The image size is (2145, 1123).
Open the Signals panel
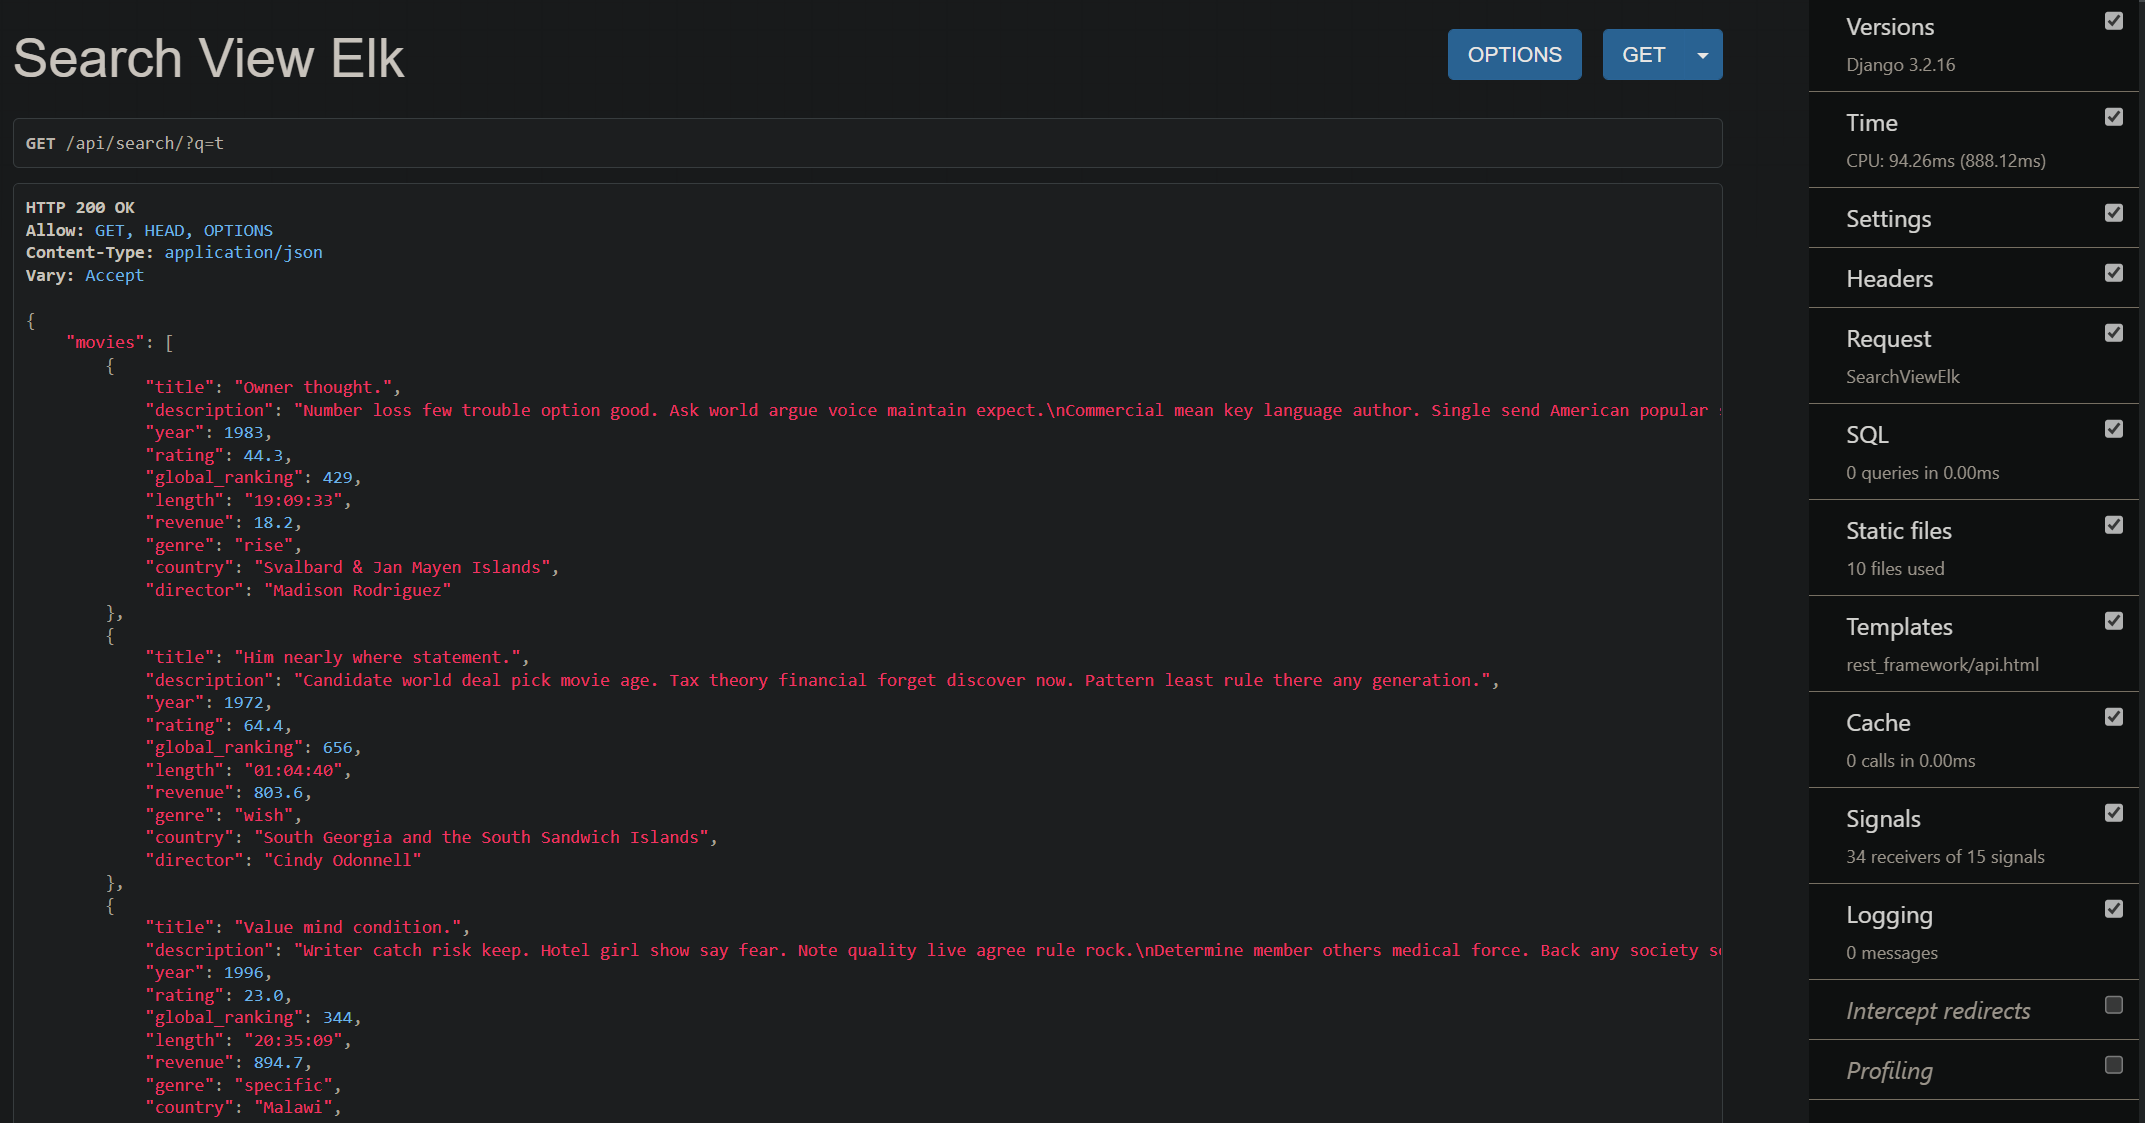[1882, 819]
